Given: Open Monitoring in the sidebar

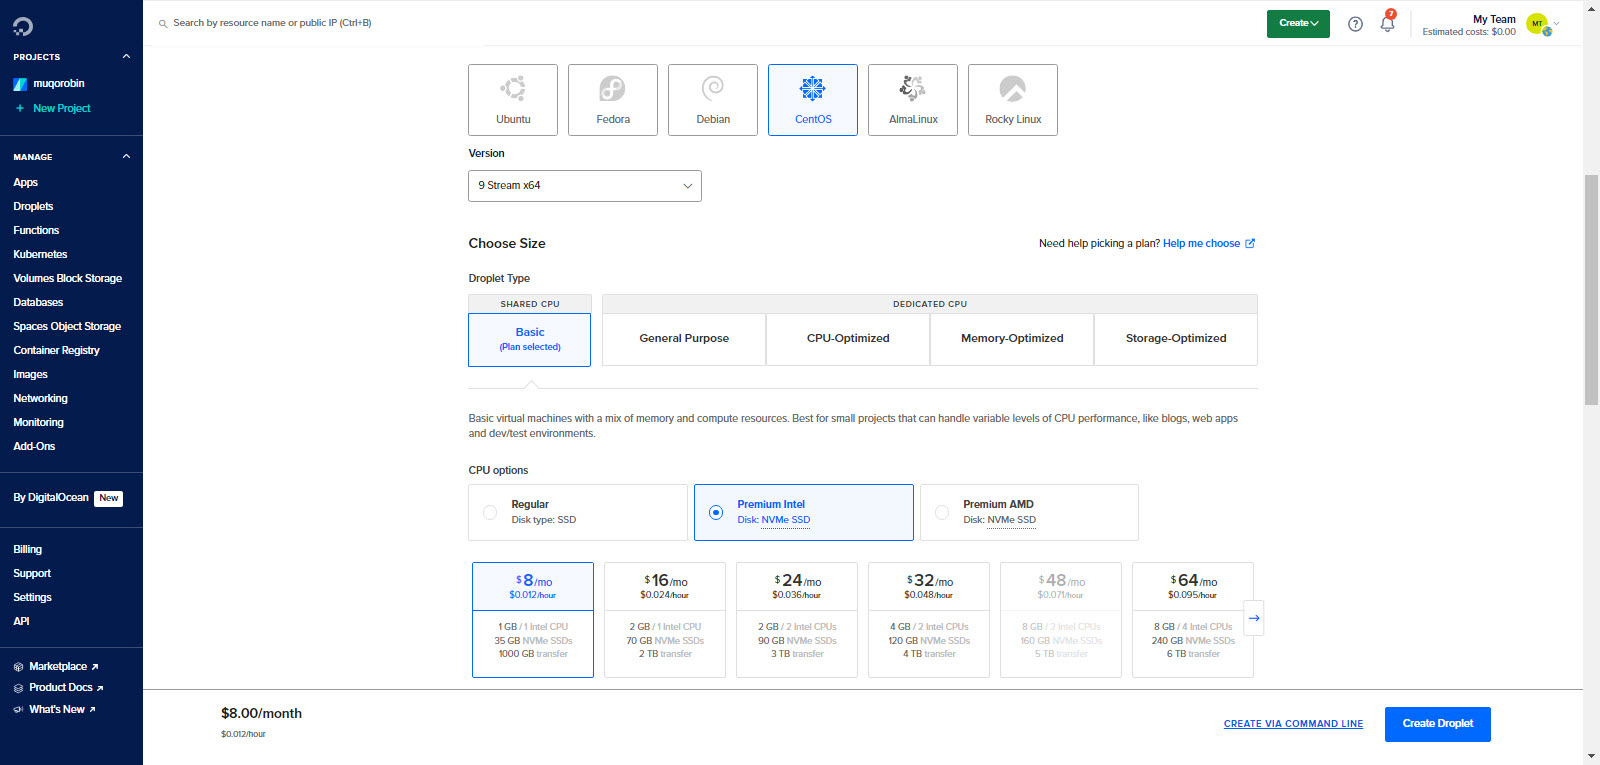Looking at the screenshot, I should [38, 423].
